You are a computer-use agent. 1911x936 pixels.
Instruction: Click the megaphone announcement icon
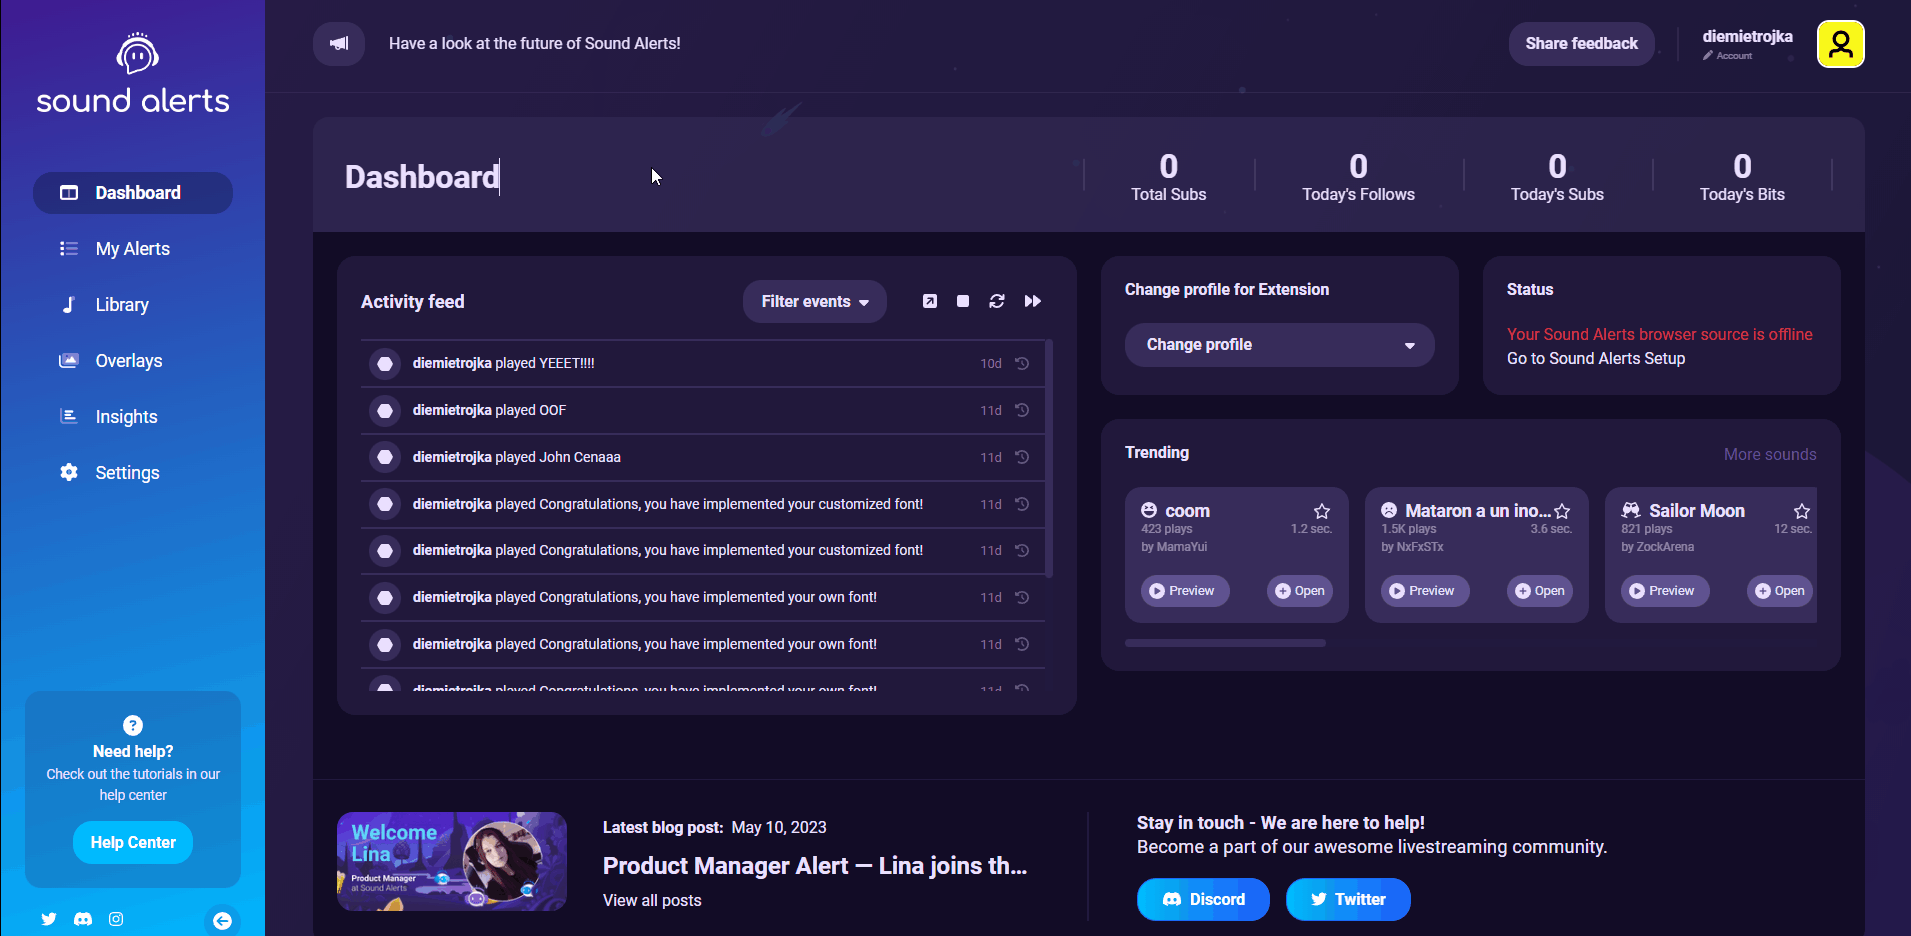(x=339, y=44)
